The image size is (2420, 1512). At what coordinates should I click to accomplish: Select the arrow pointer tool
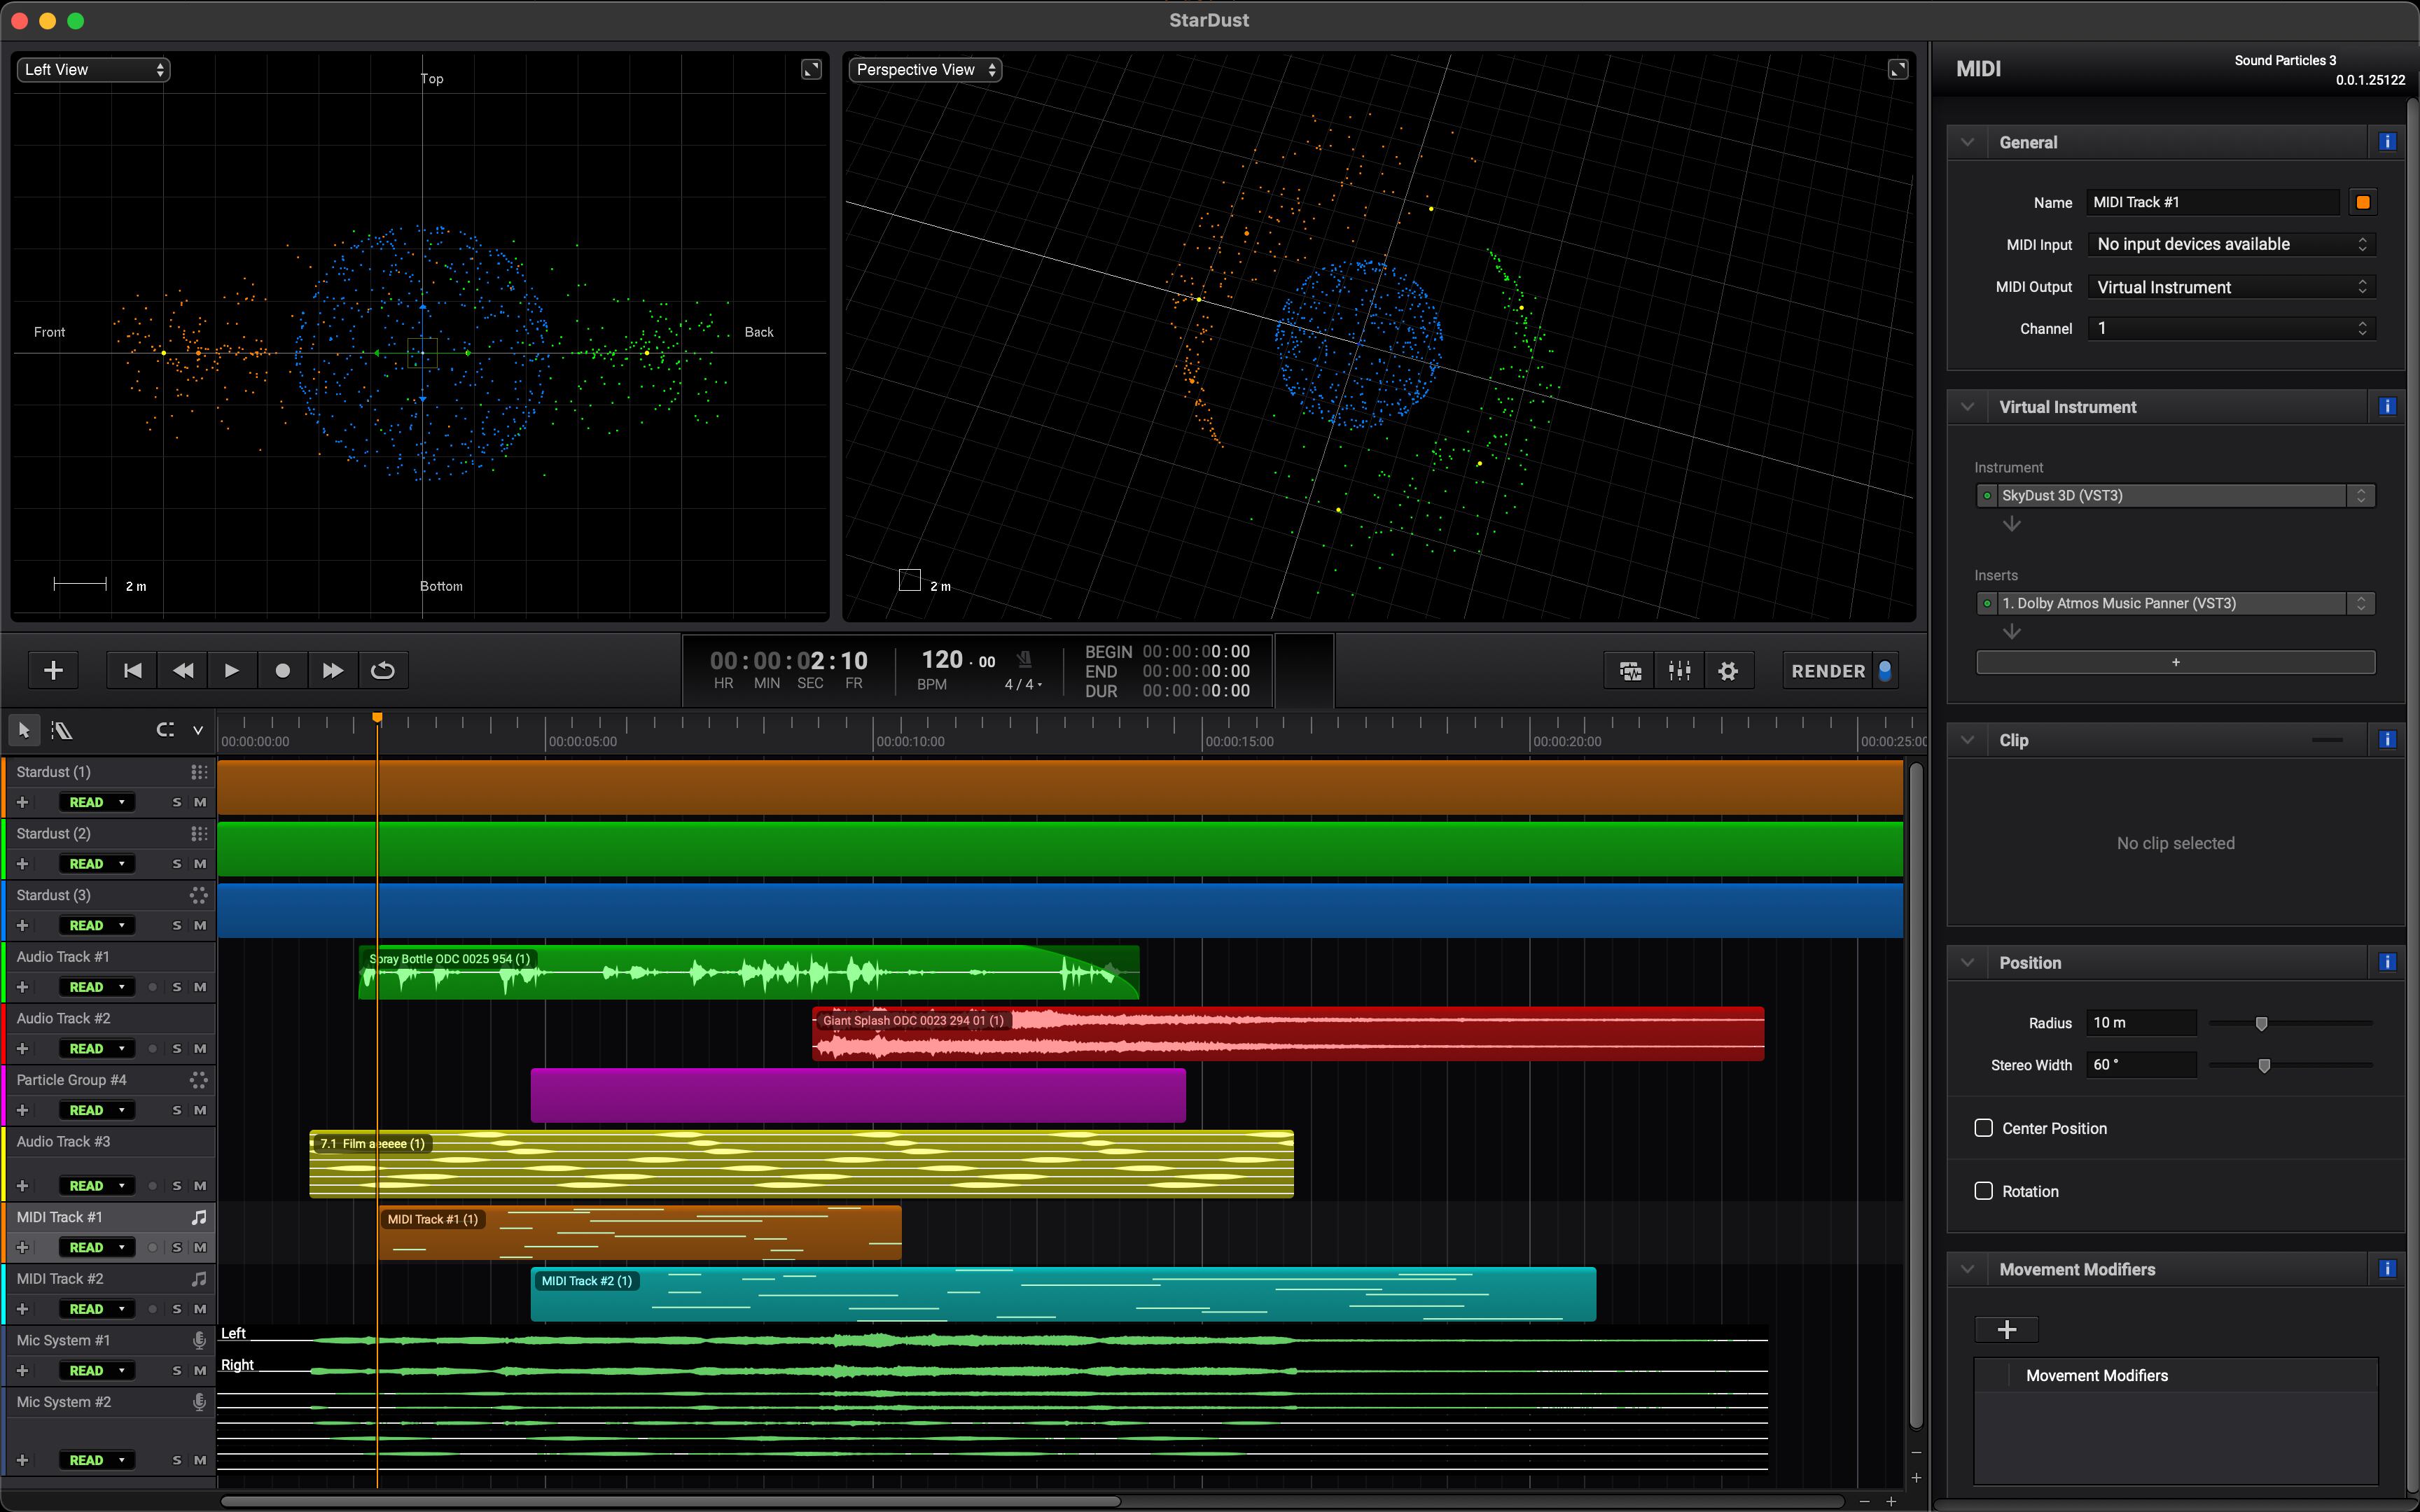pos(24,730)
